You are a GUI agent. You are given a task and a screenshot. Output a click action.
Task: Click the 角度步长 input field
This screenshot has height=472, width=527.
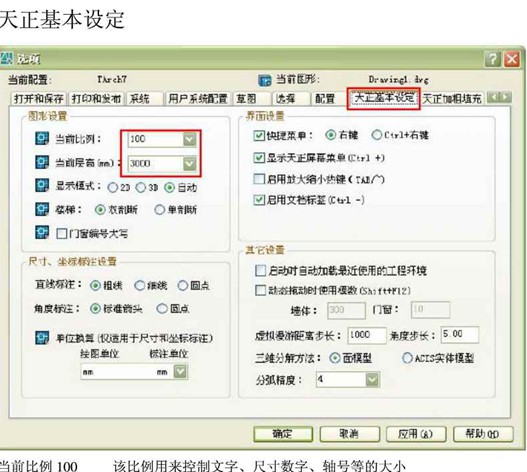coord(459,335)
